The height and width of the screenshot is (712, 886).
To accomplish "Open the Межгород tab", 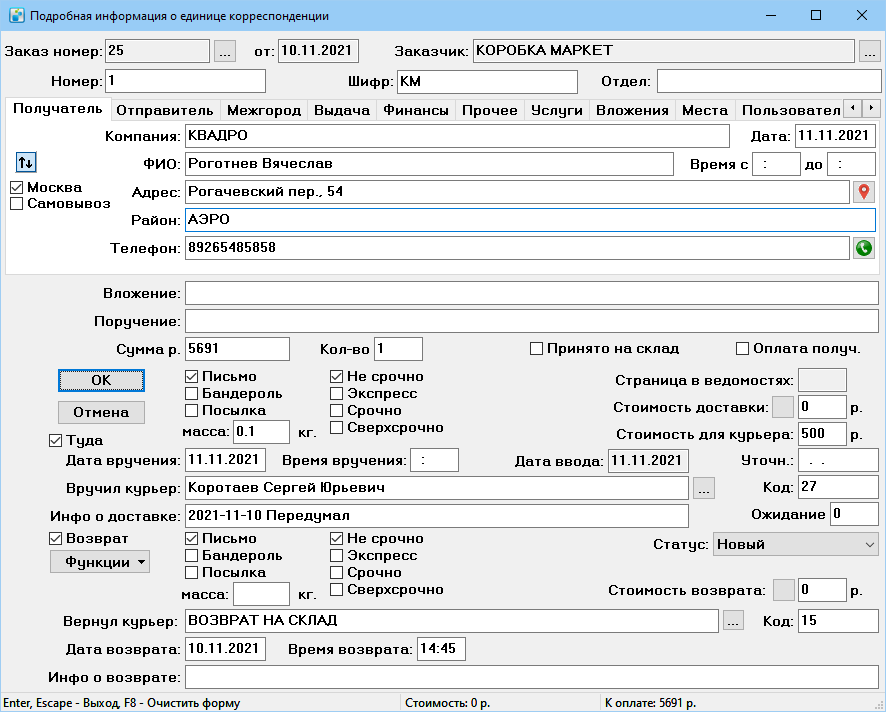I will (264, 110).
